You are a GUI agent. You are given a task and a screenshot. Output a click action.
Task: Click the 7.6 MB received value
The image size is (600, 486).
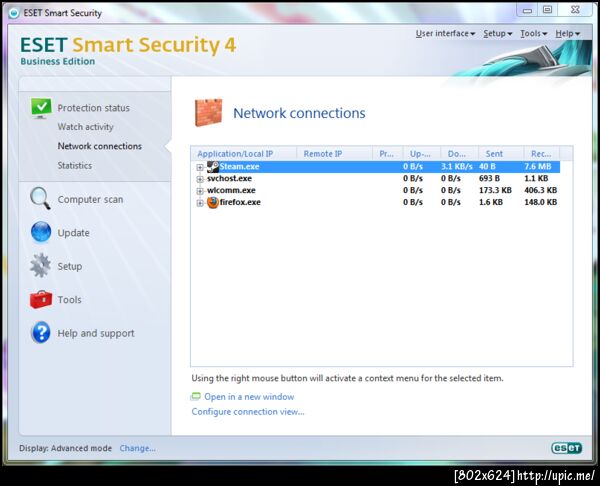tap(538, 166)
